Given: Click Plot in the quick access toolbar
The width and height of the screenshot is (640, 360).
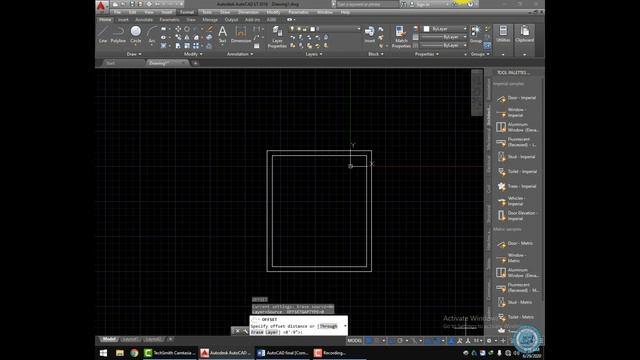Looking at the screenshot, I should [x=149, y=4].
